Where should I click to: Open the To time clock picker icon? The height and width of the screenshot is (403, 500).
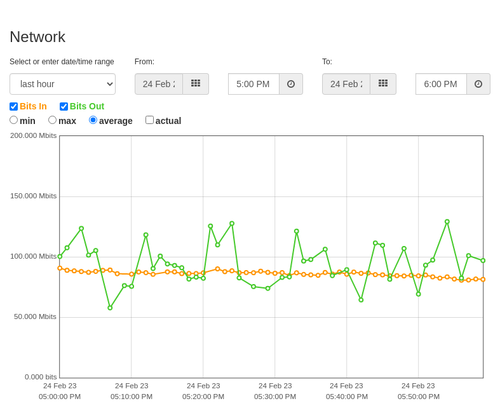(x=478, y=84)
